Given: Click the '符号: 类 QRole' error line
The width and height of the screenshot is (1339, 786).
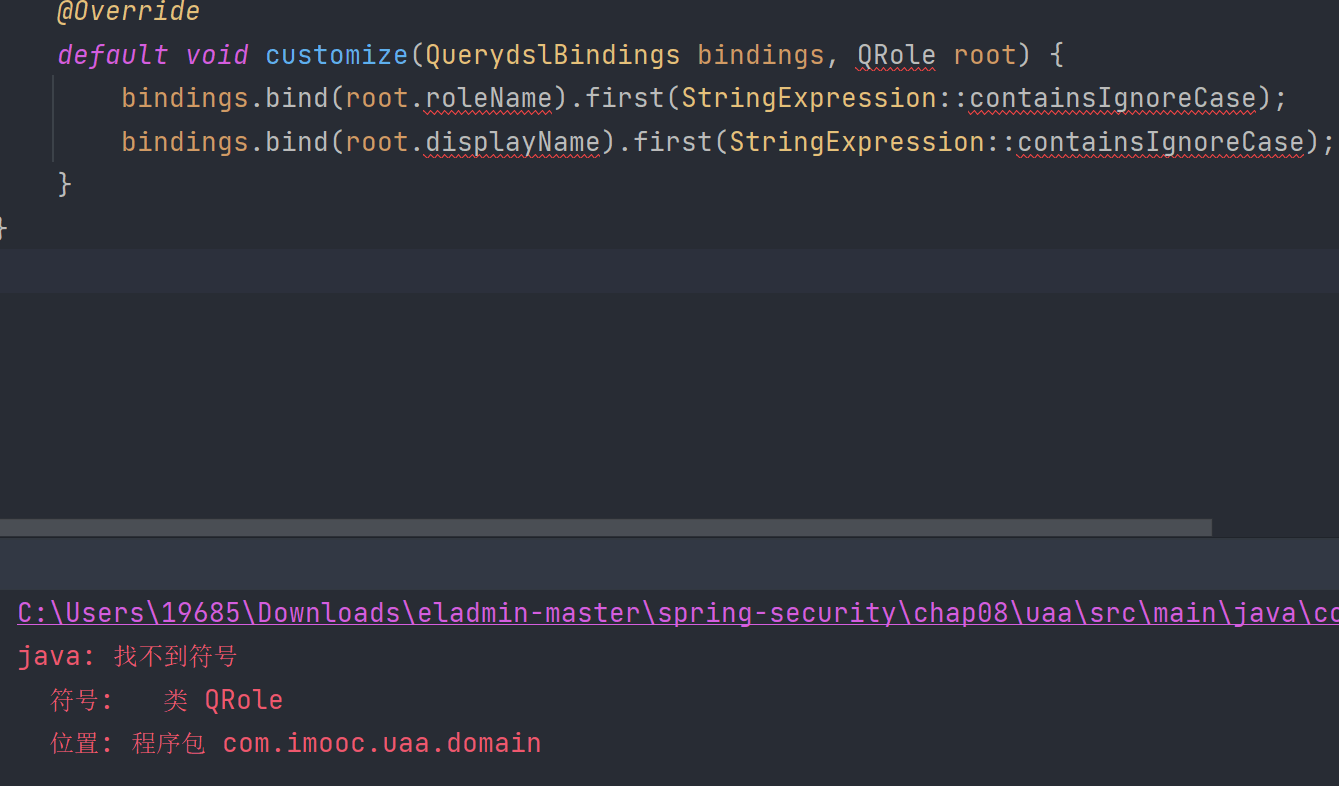Looking at the screenshot, I should pyautogui.click(x=167, y=700).
